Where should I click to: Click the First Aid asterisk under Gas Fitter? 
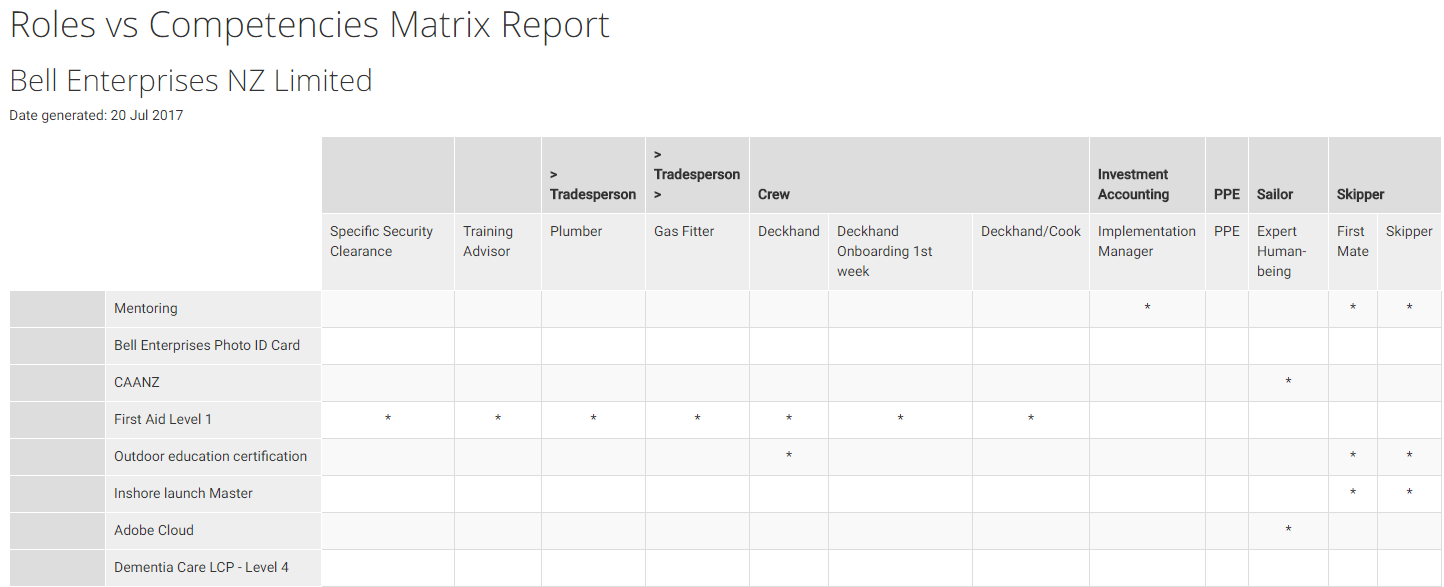click(697, 420)
